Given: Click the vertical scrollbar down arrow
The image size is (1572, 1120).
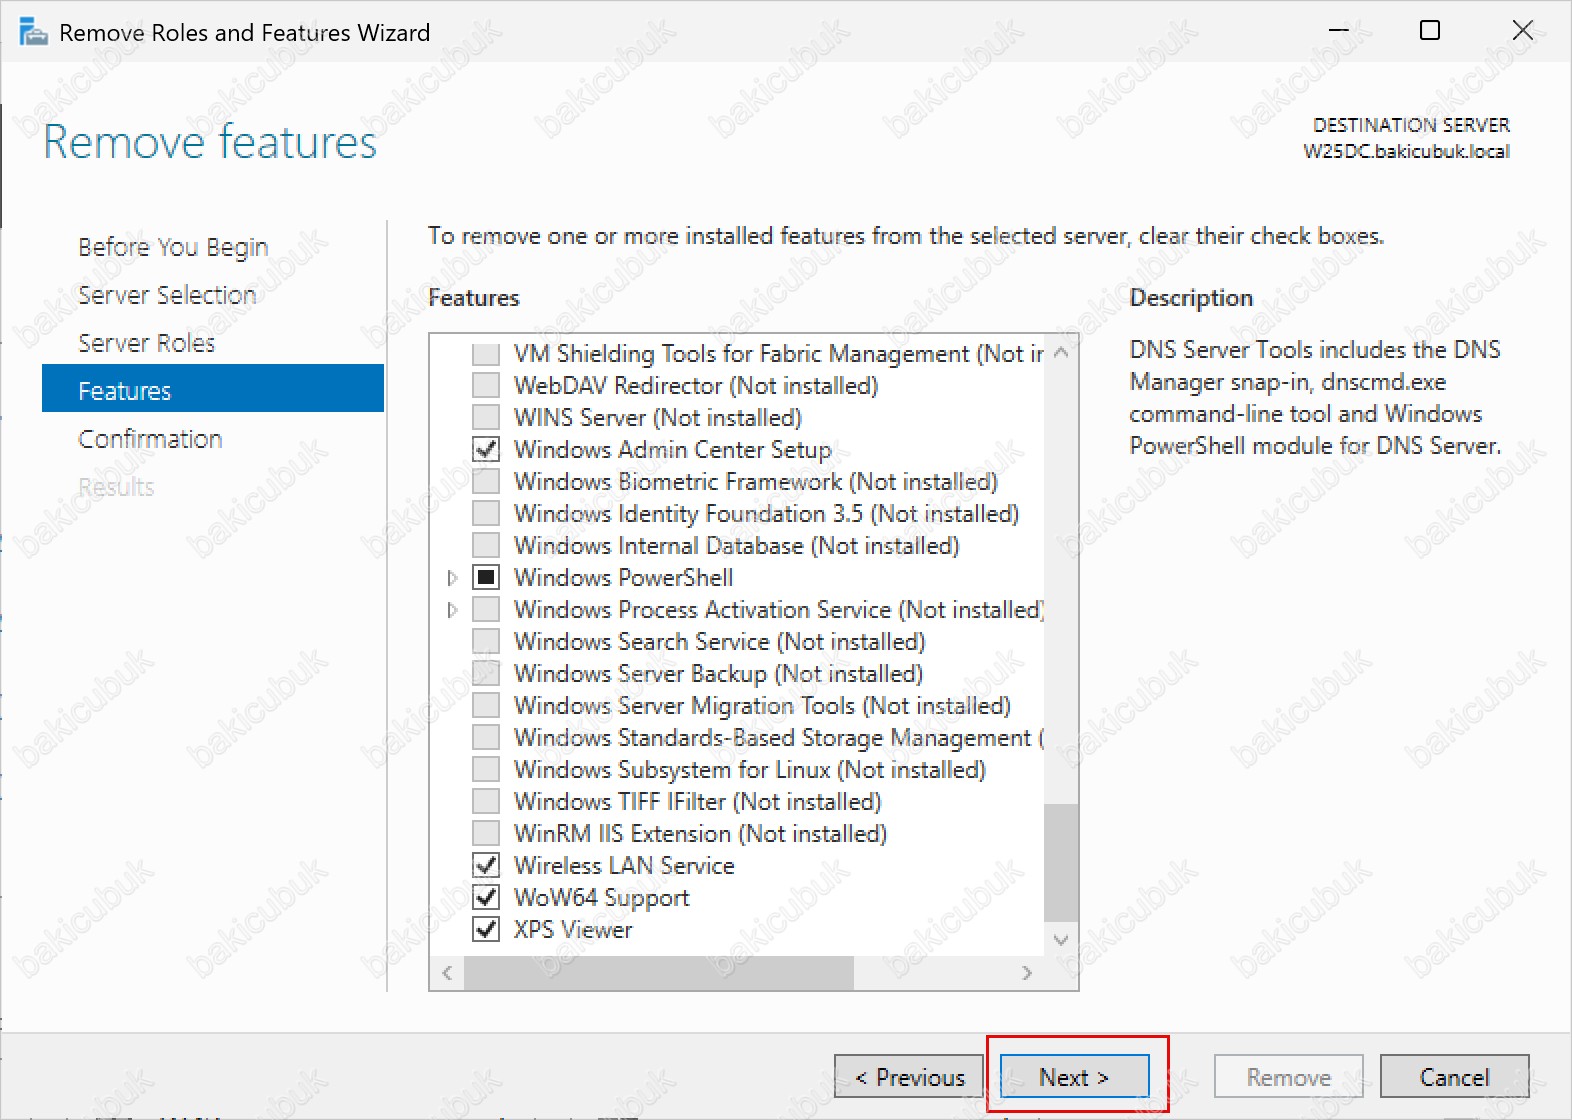Looking at the screenshot, I should tap(1061, 940).
